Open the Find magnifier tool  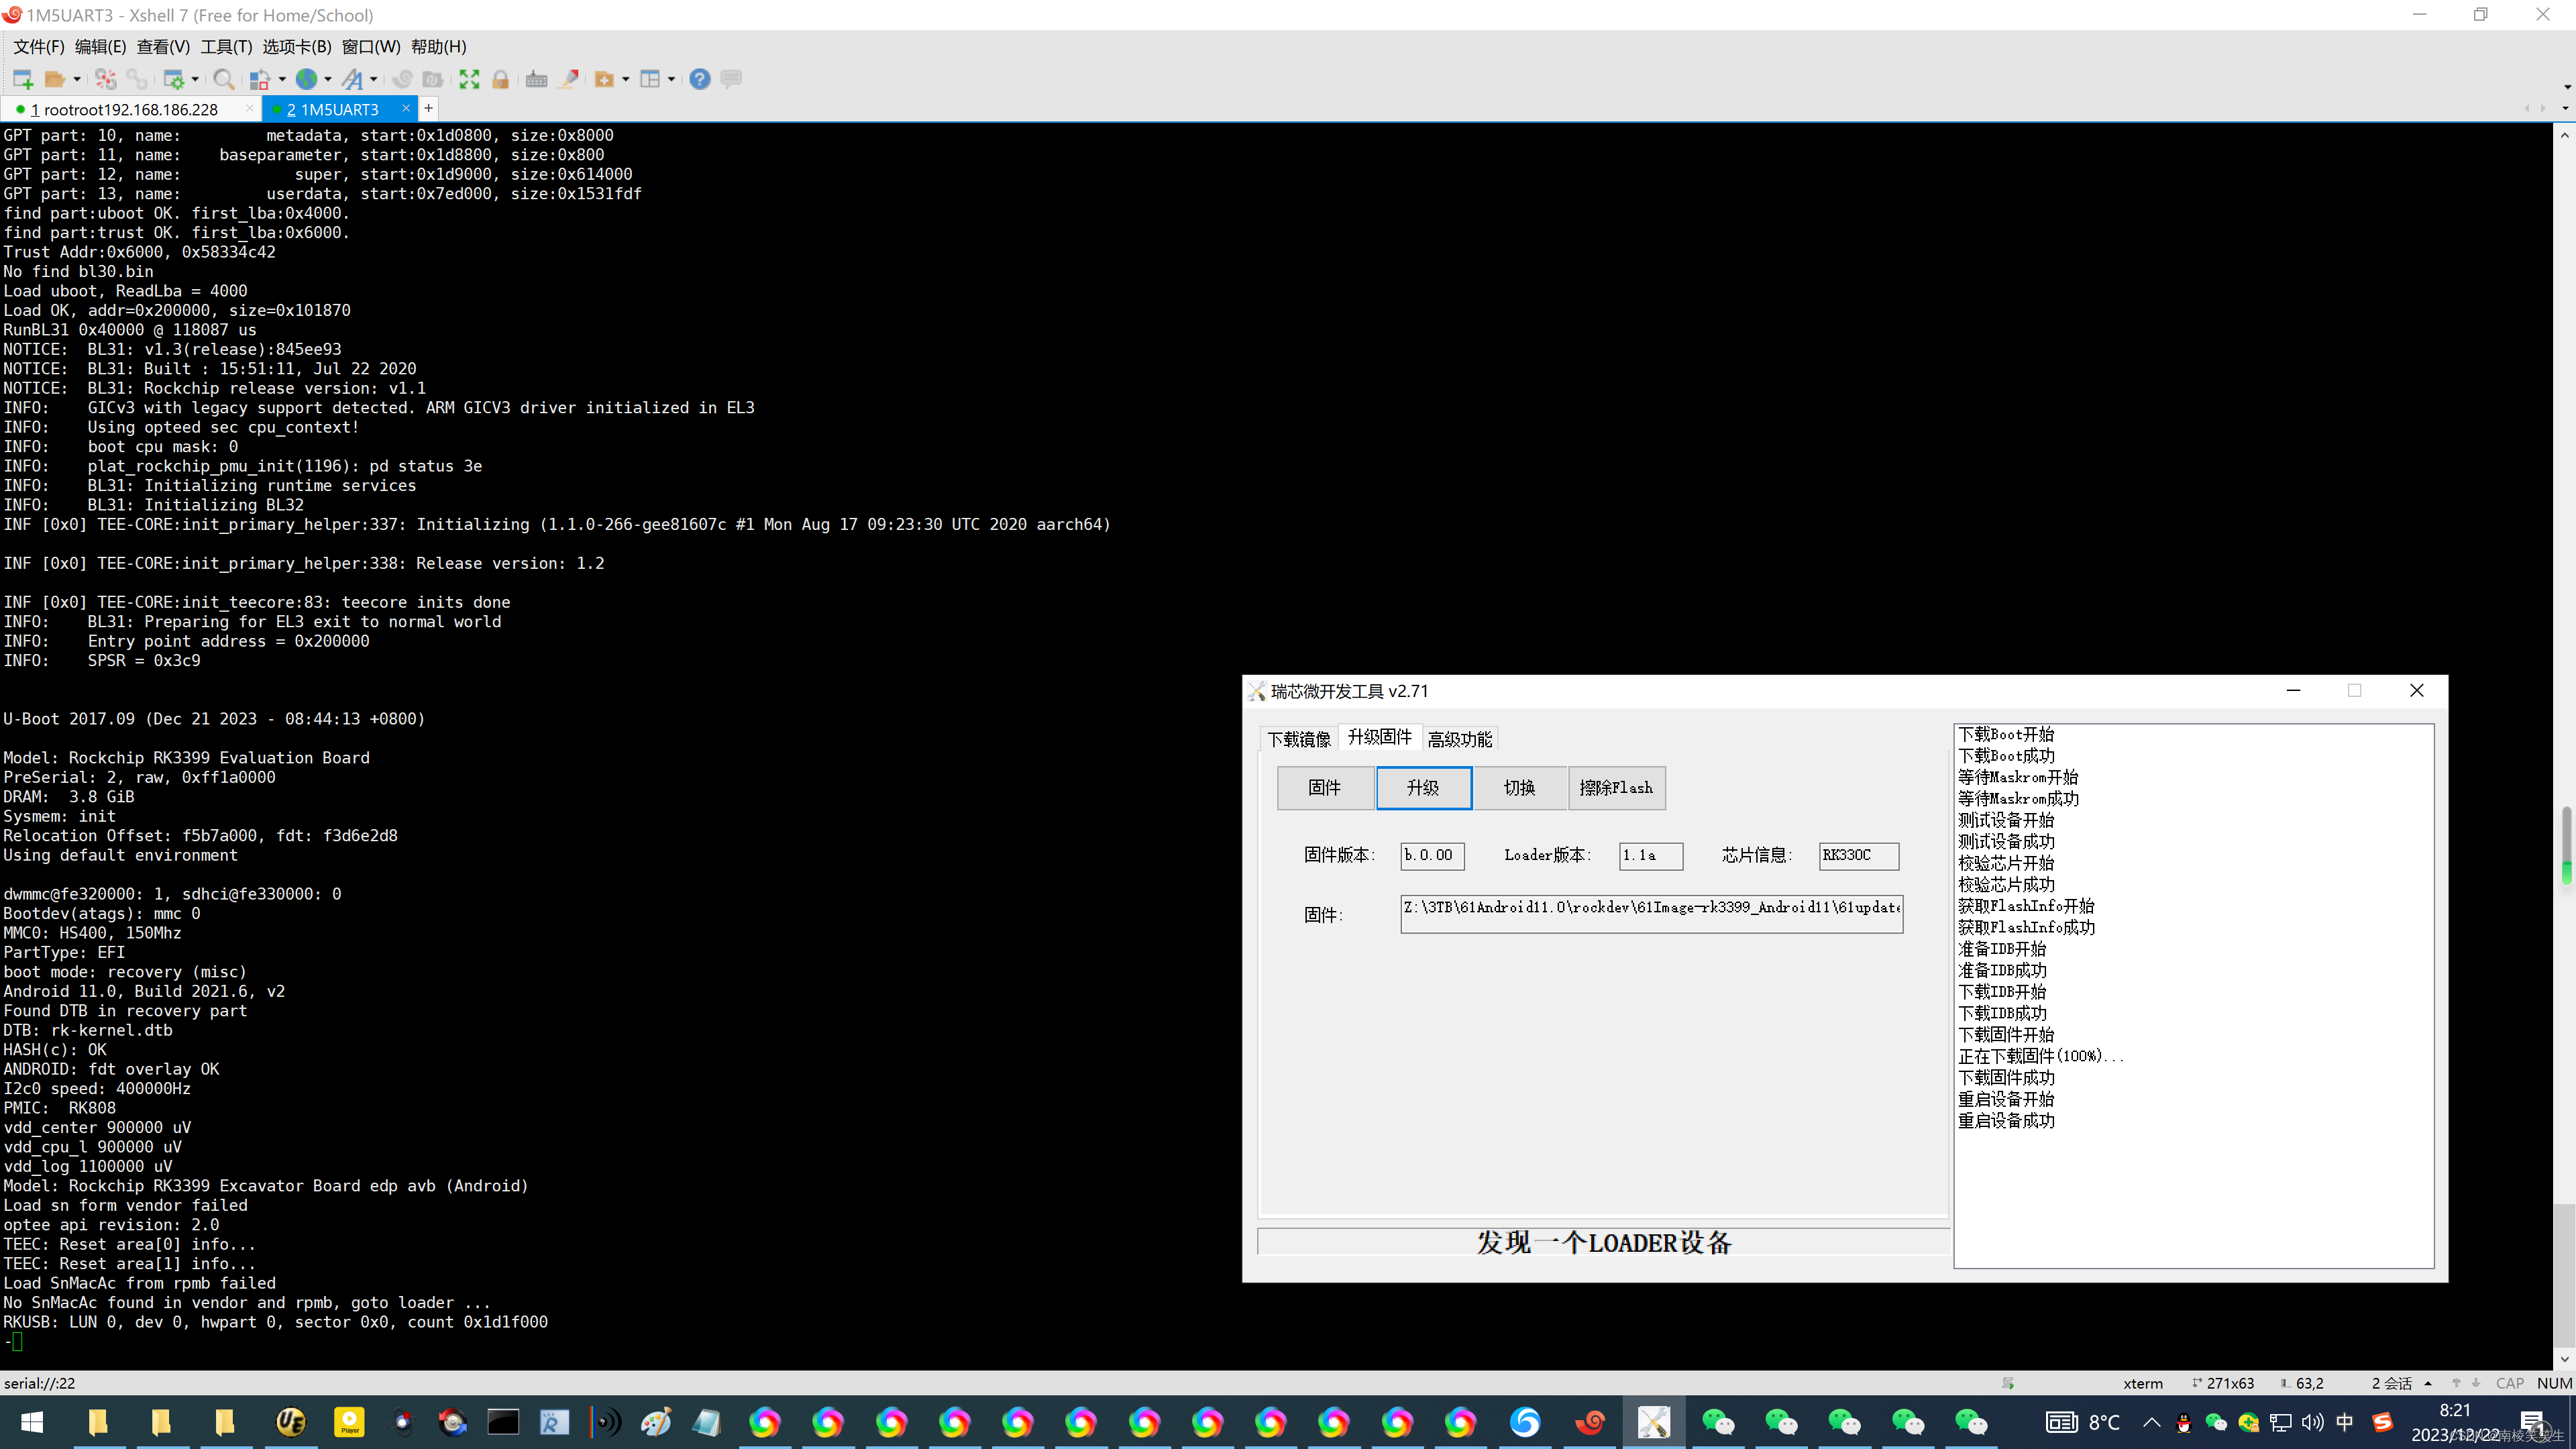(x=224, y=79)
